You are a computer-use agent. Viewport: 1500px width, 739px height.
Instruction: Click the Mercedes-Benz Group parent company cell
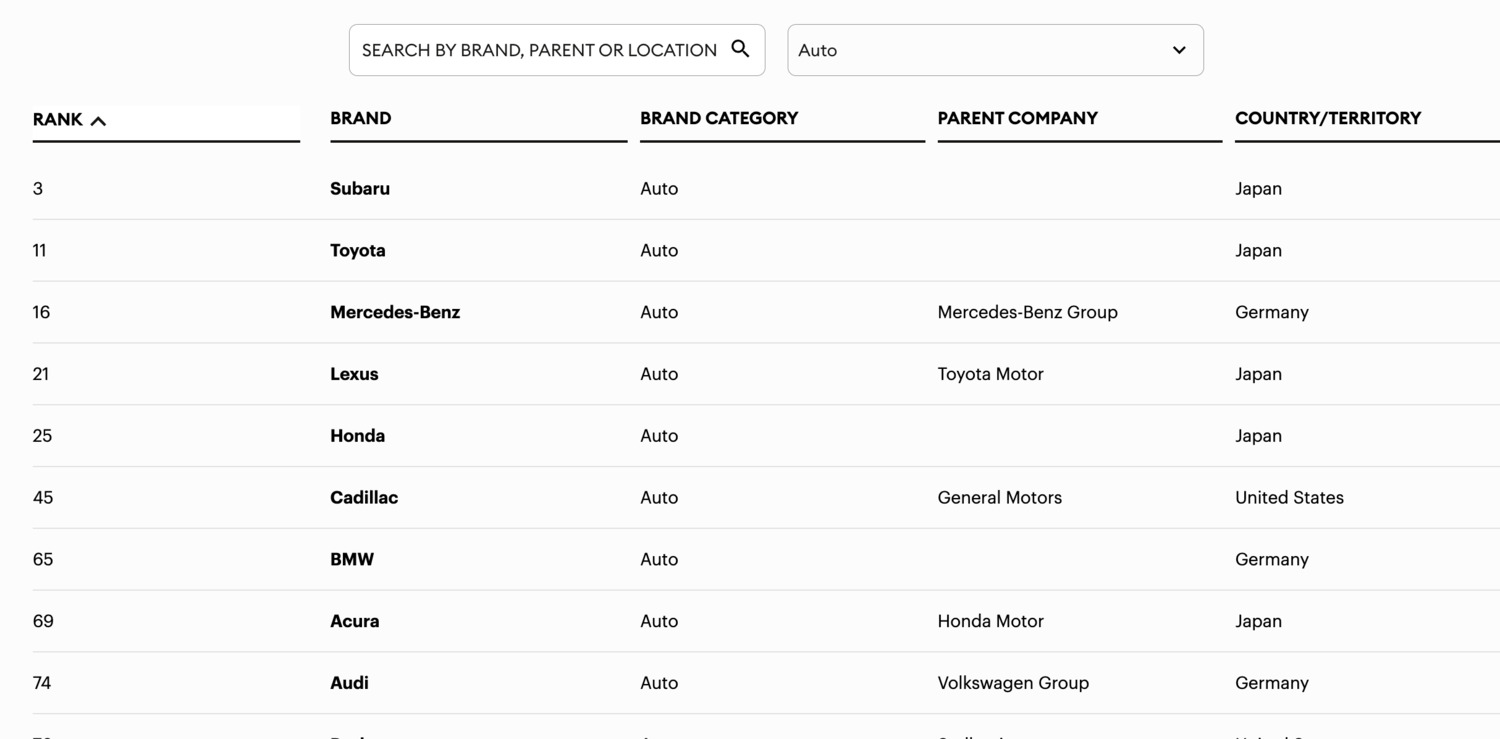(x=1028, y=312)
